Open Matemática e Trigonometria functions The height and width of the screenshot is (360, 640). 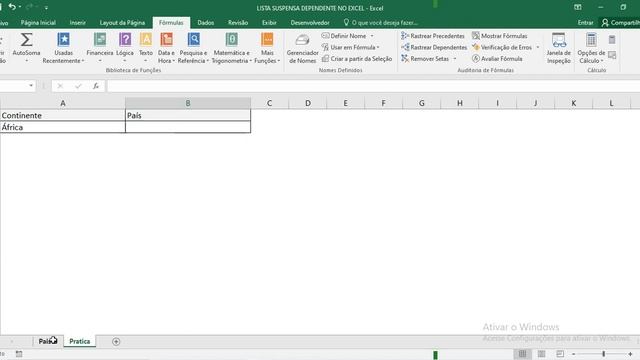click(231, 48)
